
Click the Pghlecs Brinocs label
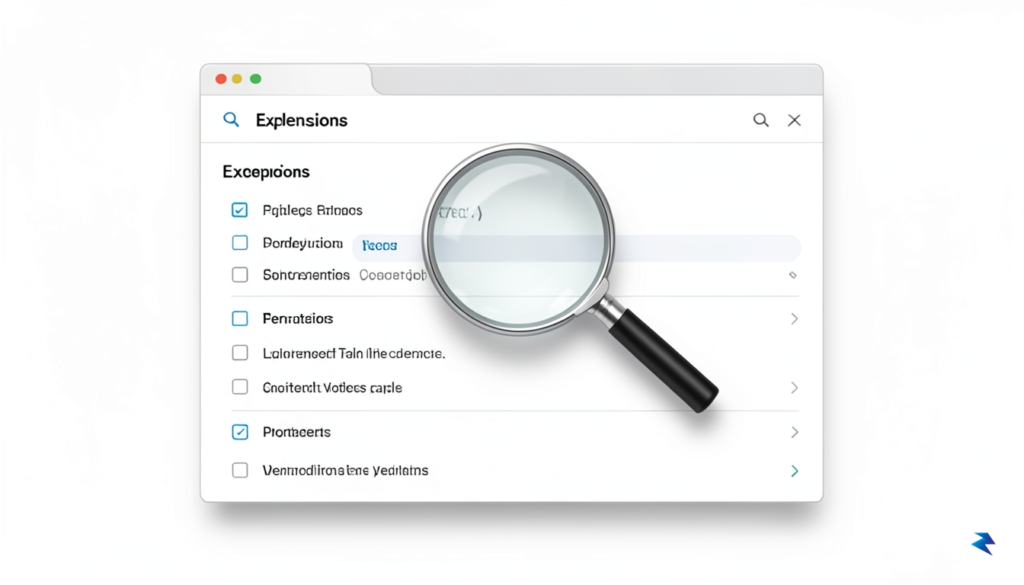pyautogui.click(x=312, y=210)
